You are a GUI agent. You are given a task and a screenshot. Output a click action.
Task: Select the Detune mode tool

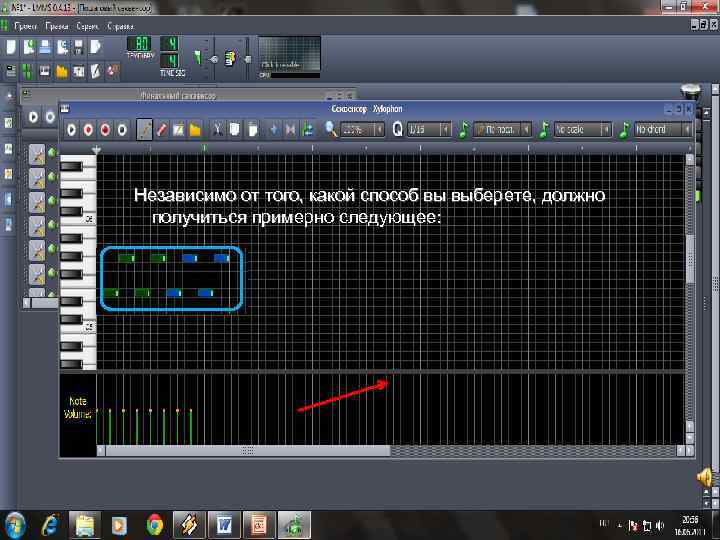(195, 130)
